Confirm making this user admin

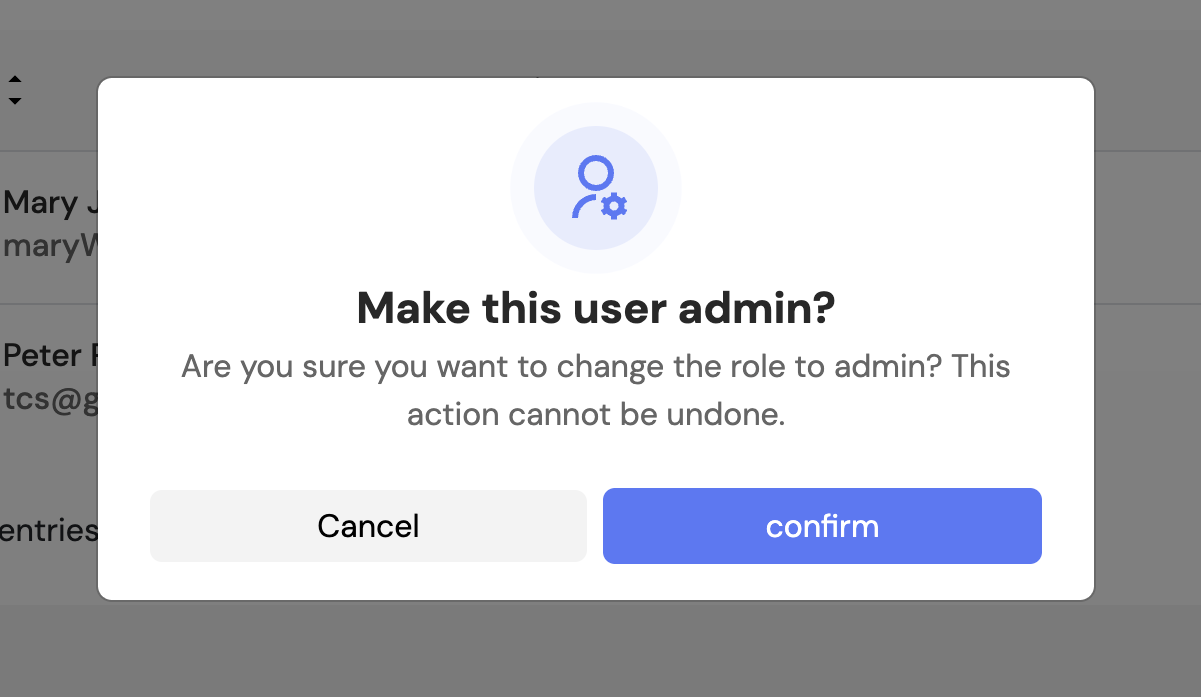(822, 526)
